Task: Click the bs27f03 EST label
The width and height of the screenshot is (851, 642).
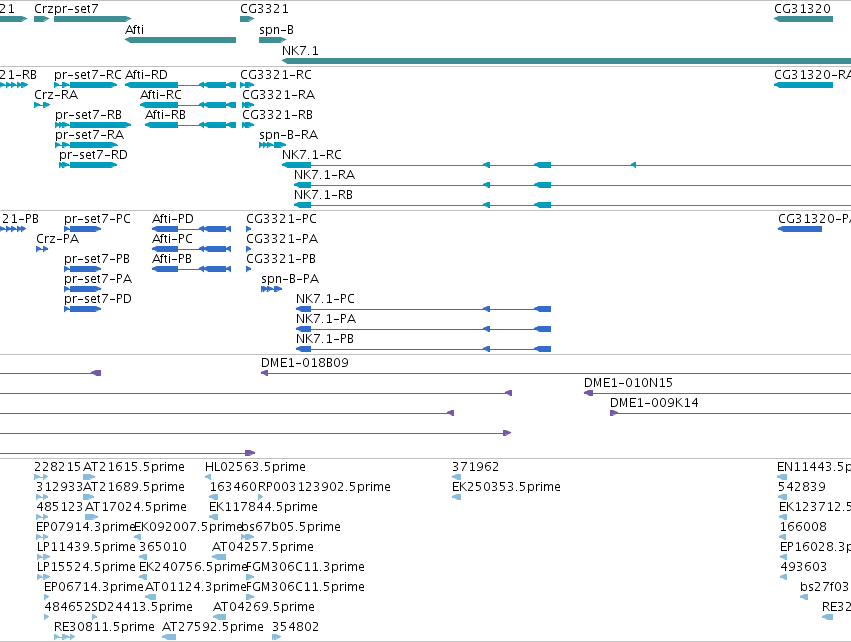Action: pos(824,588)
